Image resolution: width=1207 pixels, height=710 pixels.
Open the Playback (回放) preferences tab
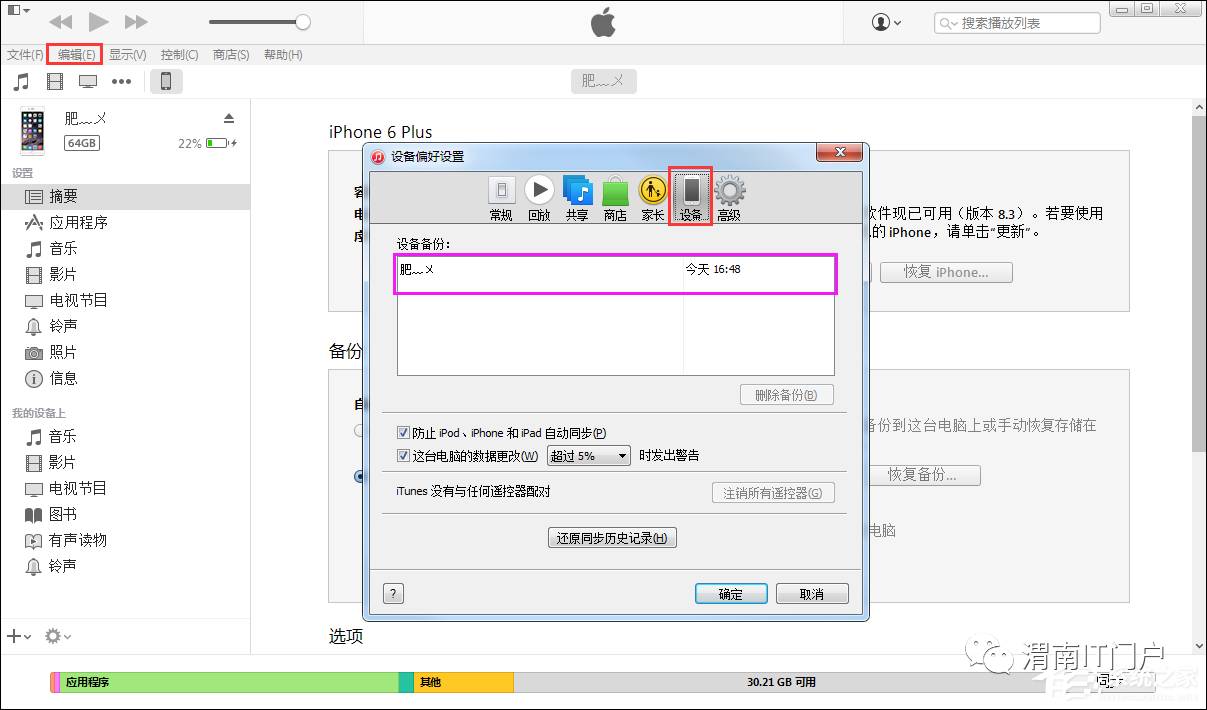click(x=539, y=198)
